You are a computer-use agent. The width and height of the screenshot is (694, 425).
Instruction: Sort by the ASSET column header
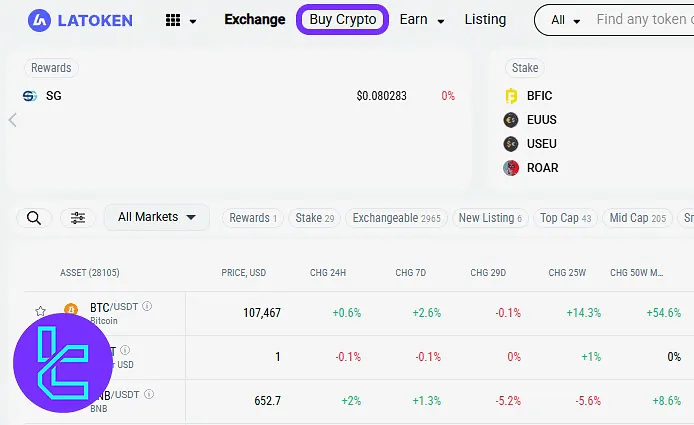click(x=90, y=273)
